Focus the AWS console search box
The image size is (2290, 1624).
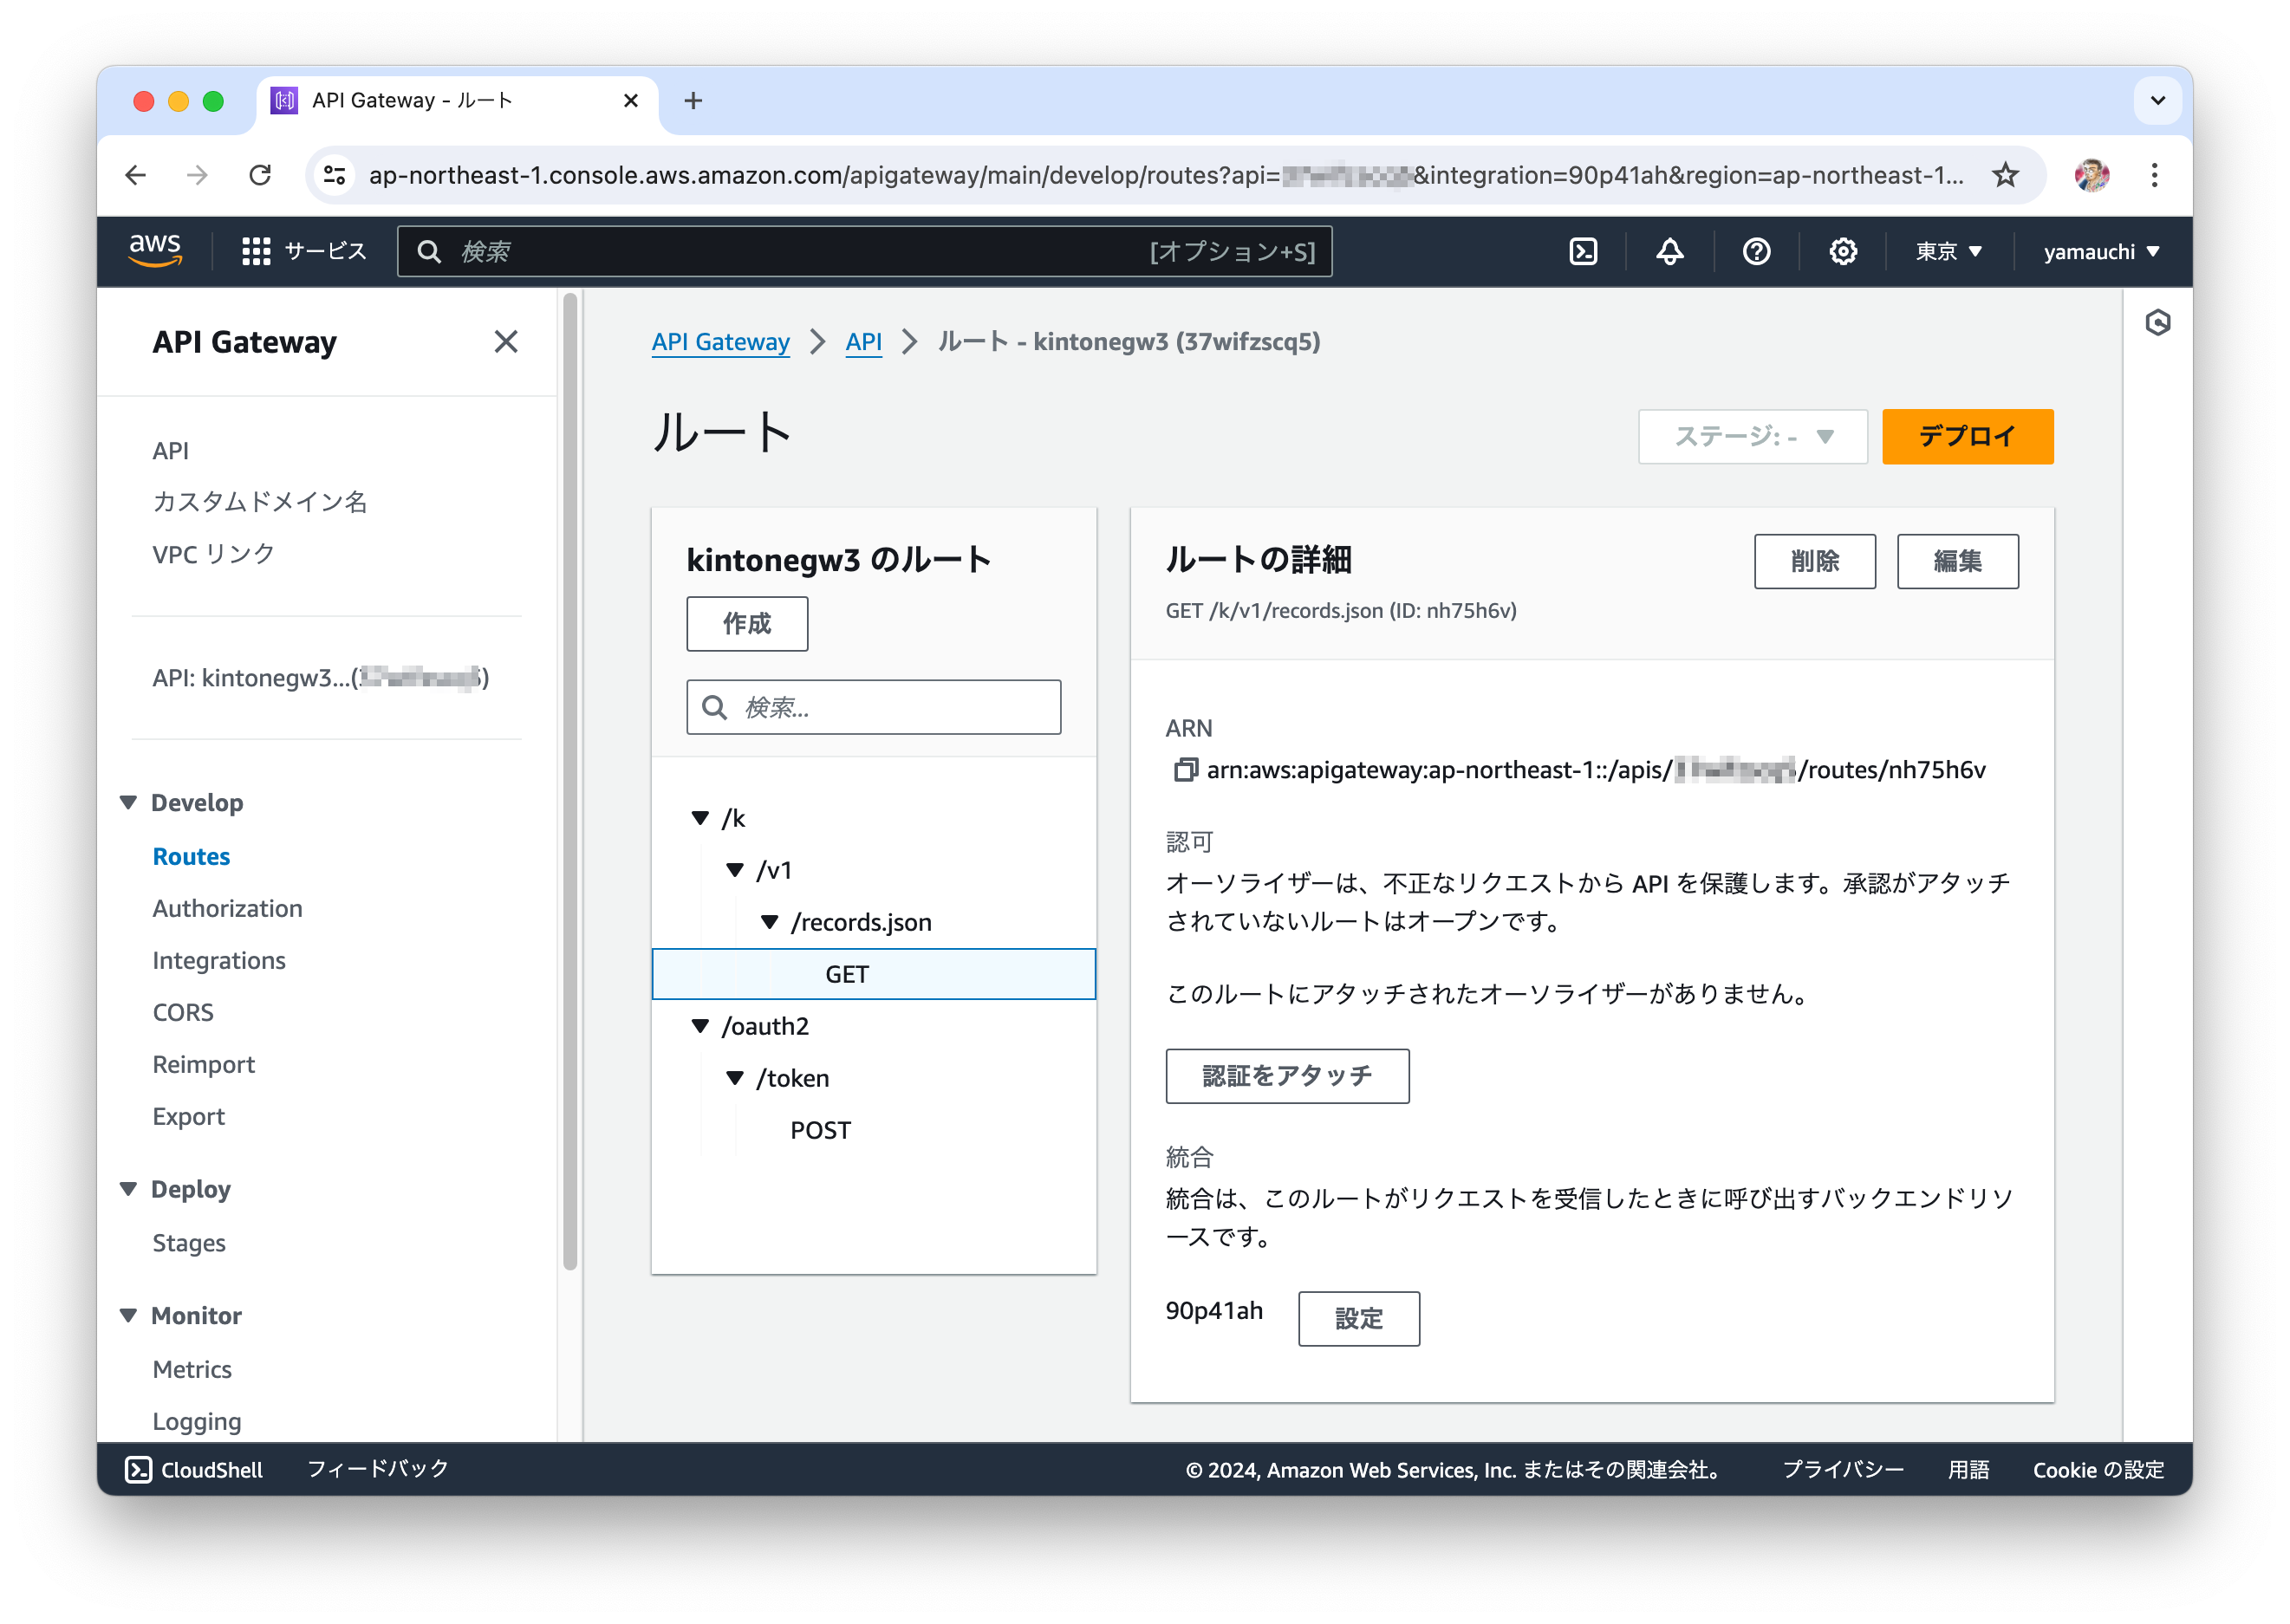click(x=864, y=251)
